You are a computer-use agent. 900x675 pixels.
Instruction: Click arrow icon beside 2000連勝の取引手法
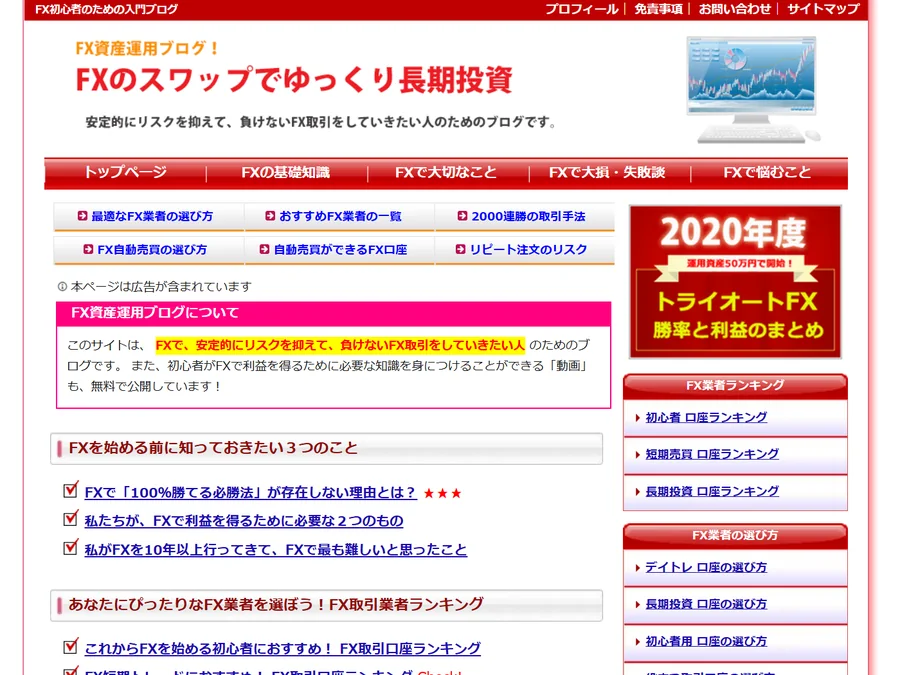click(x=462, y=216)
